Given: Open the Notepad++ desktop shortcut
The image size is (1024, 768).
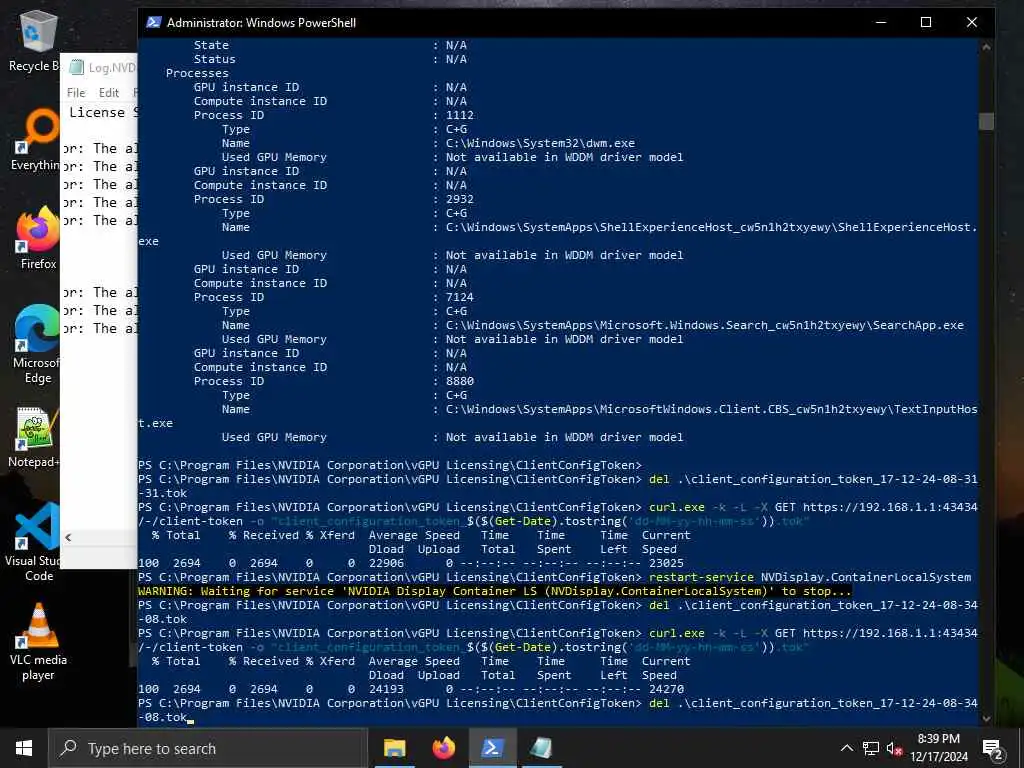Looking at the screenshot, I should 36,436.
